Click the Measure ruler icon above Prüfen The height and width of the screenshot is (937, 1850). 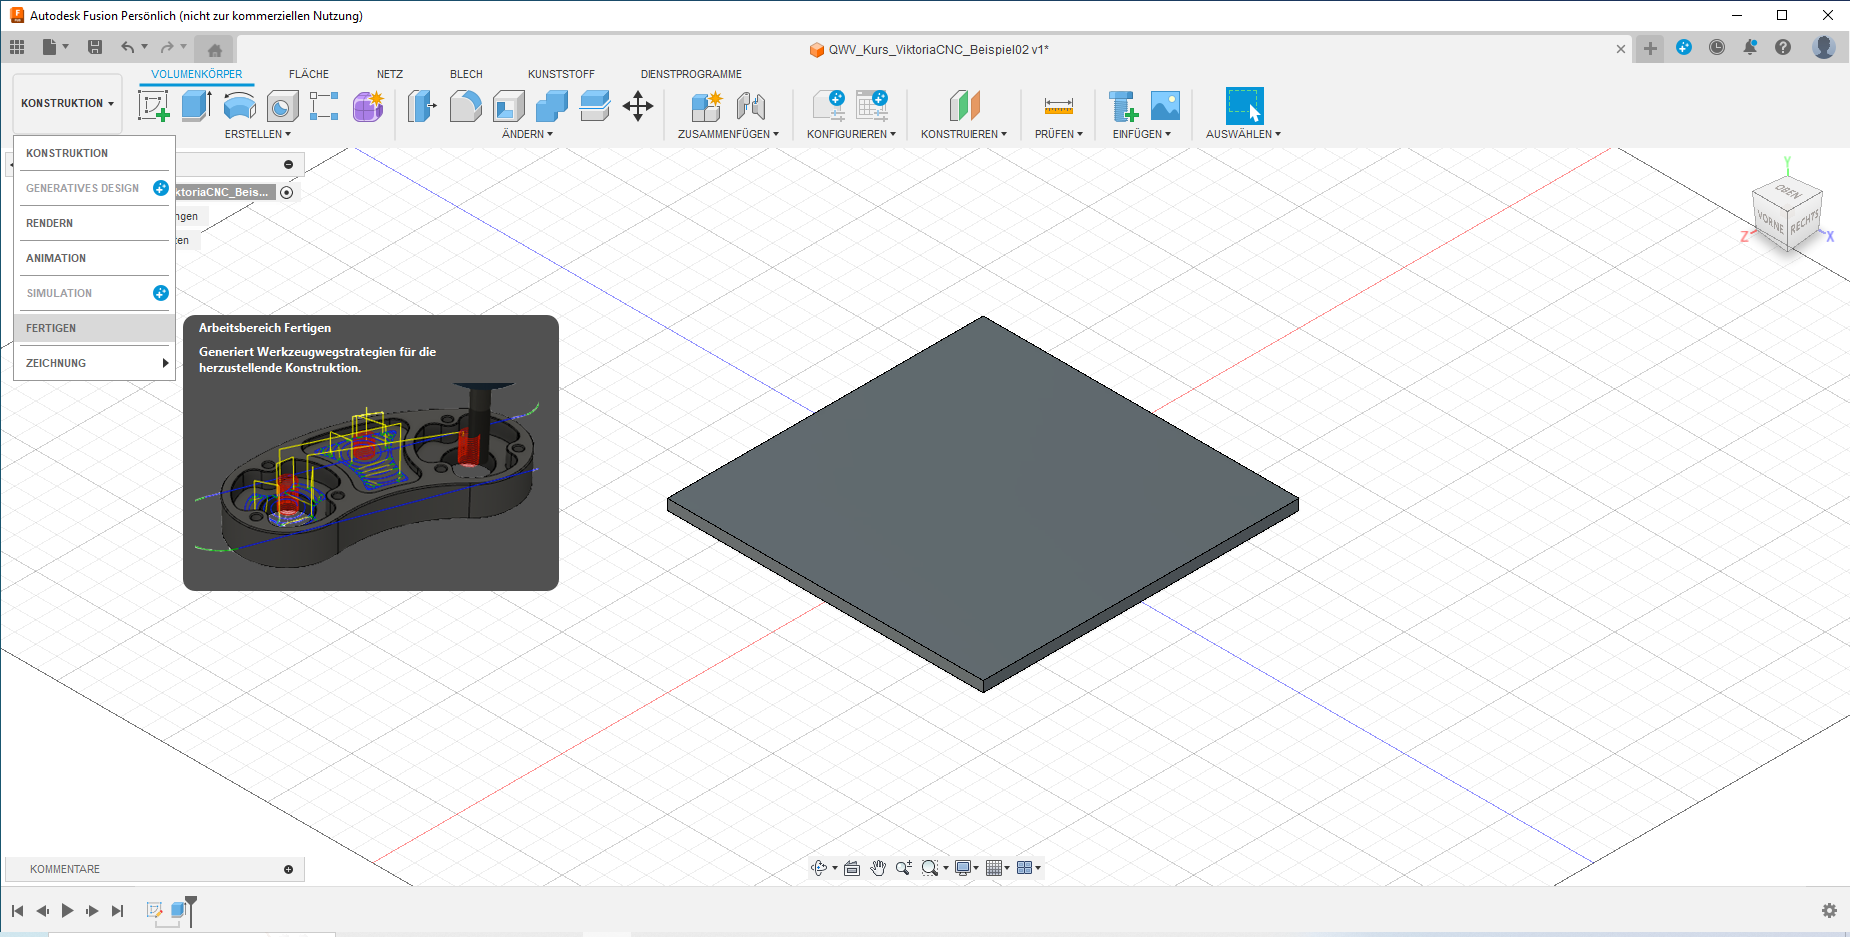pos(1058,105)
